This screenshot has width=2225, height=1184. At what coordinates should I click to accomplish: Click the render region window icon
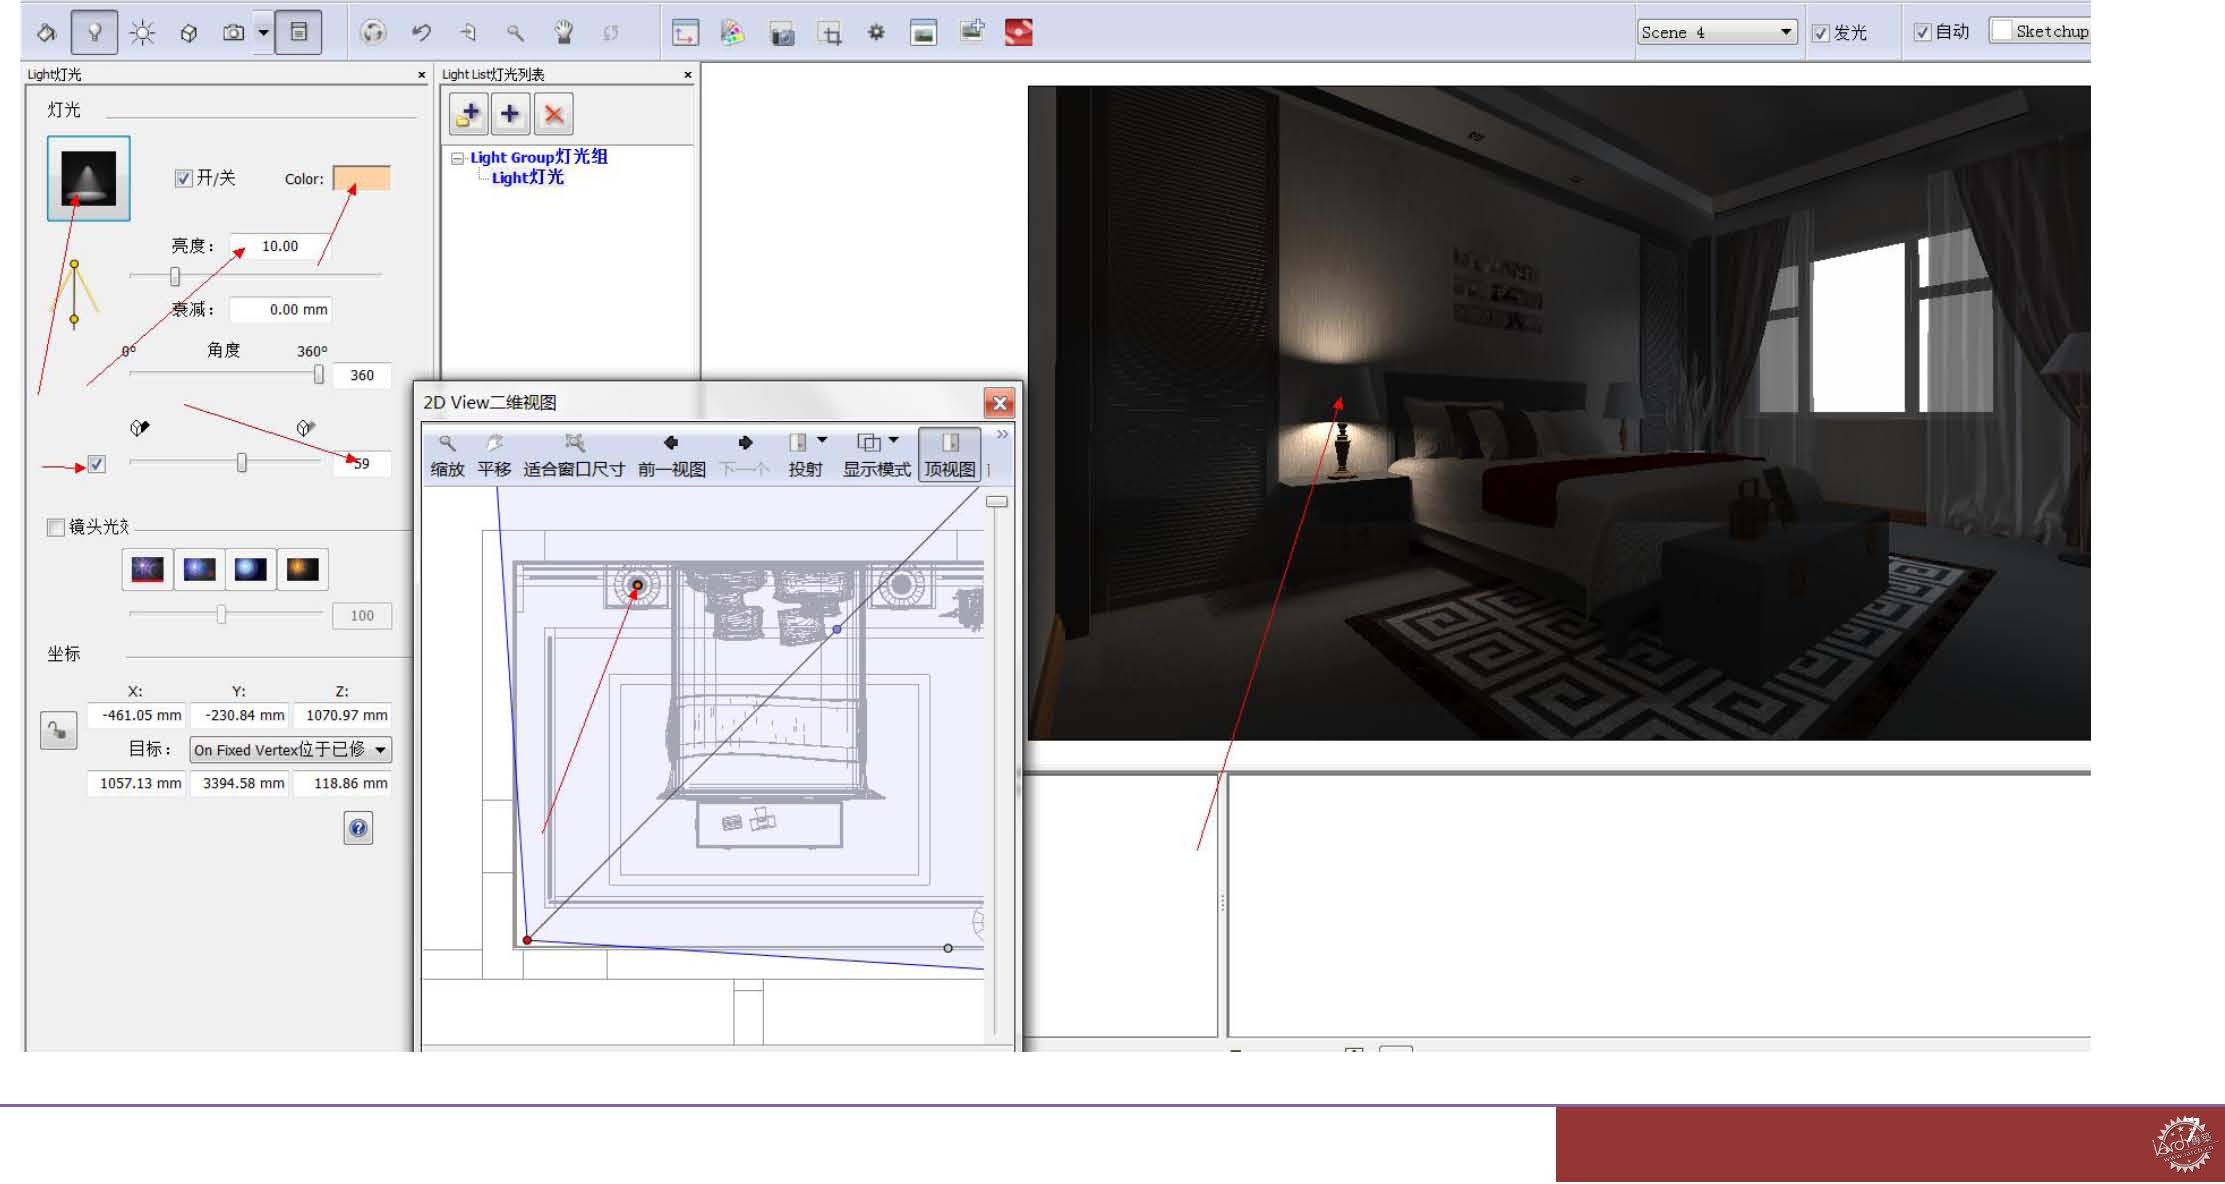tap(685, 32)
